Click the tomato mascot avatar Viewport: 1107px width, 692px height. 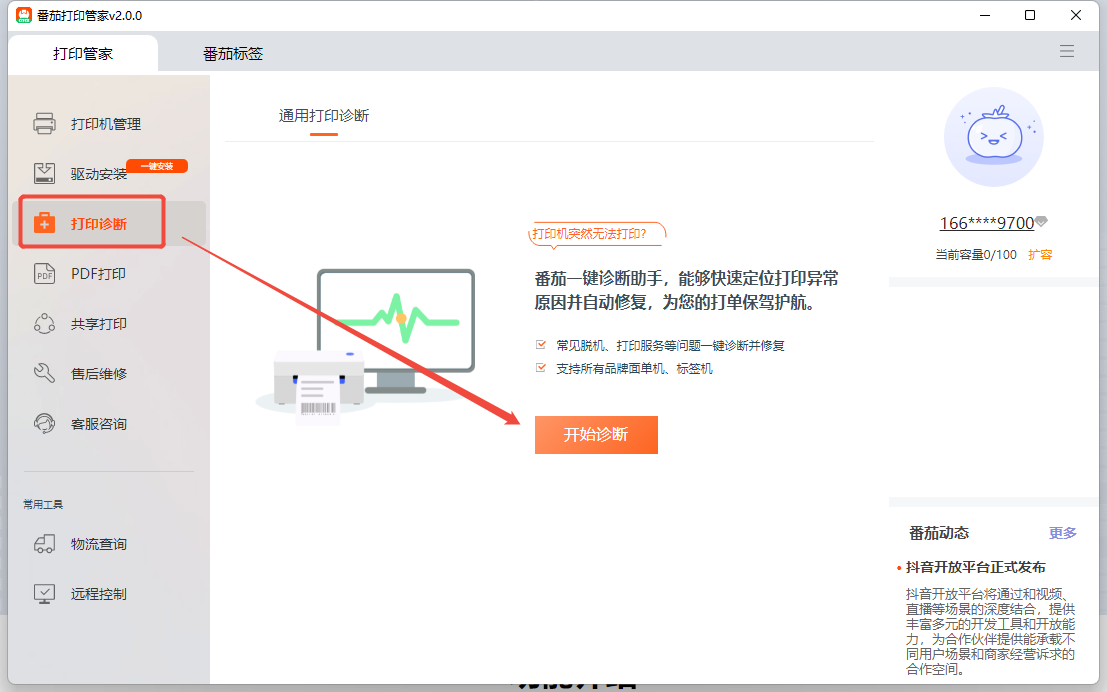pyautogui.click(x=993, y=137)
